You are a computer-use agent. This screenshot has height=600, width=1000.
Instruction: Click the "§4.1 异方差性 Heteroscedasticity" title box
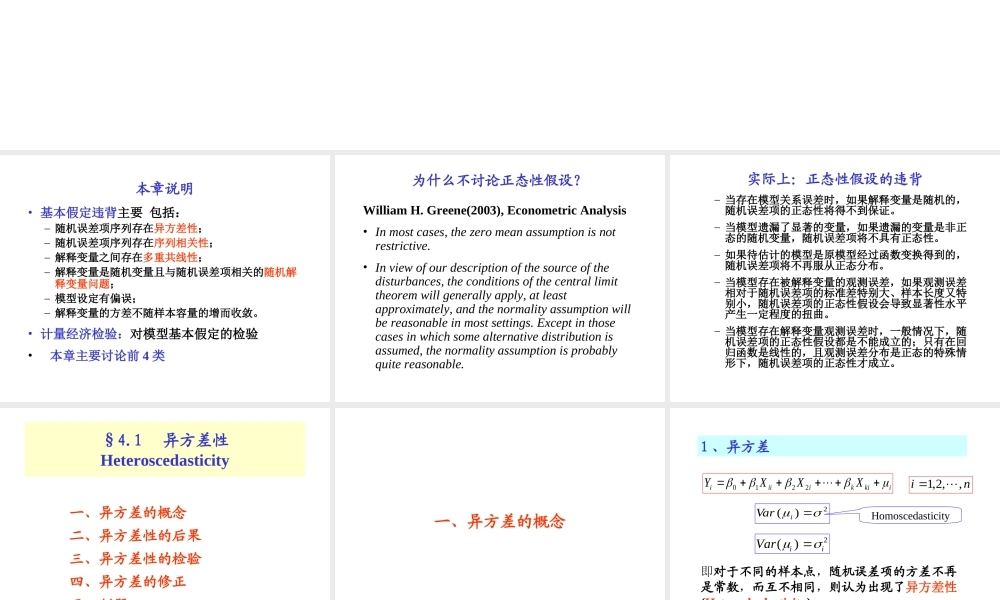coord(164,449)
